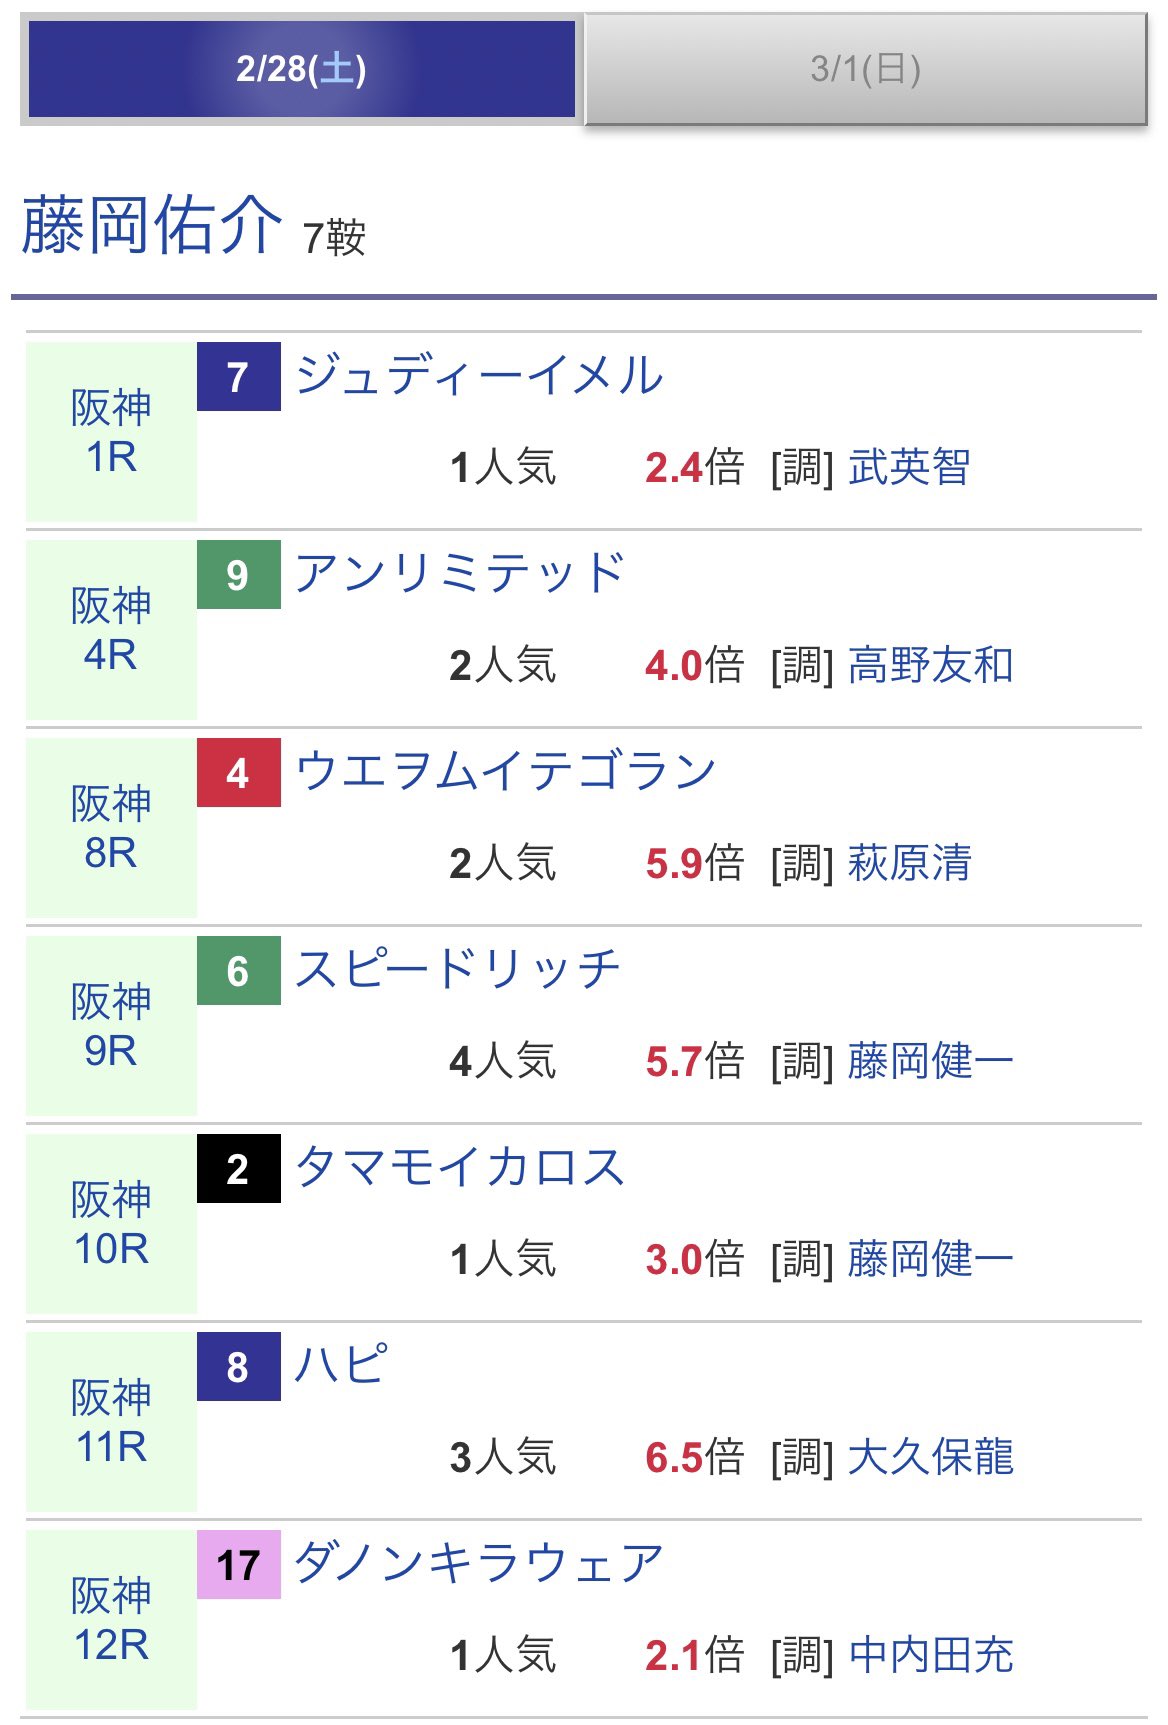Open trainer 大久保龍 profile
This screenshot has width=1168, height=1725.
pos(930,1457)
